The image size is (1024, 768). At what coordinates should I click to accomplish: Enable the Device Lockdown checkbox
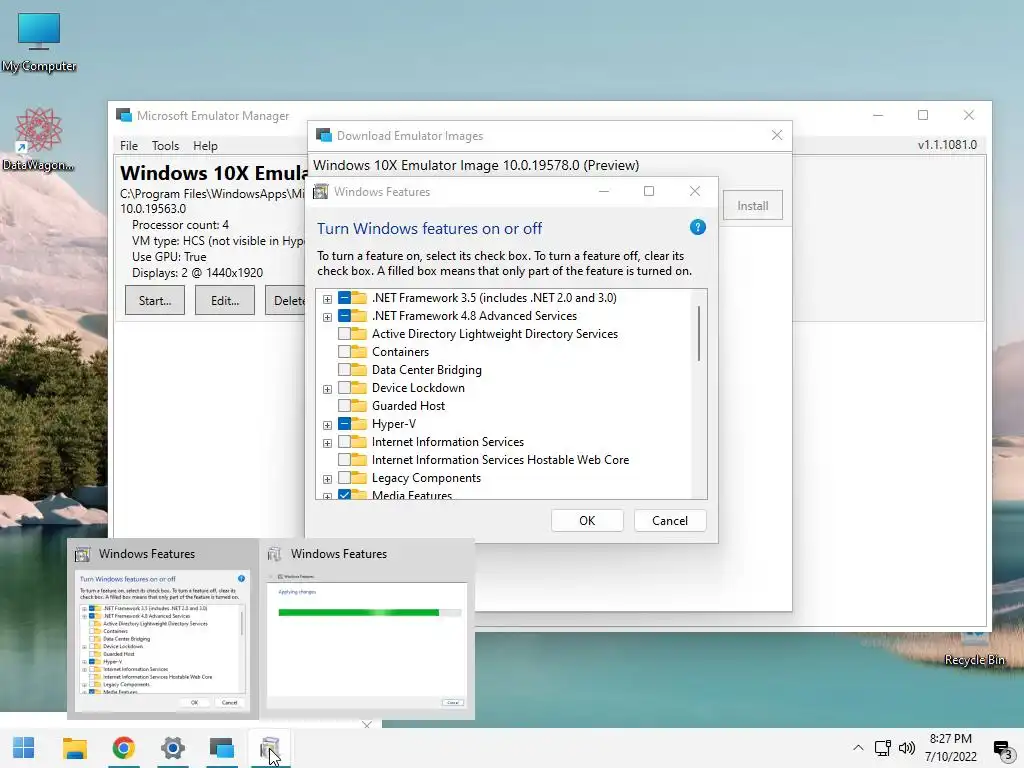(344, 388)
